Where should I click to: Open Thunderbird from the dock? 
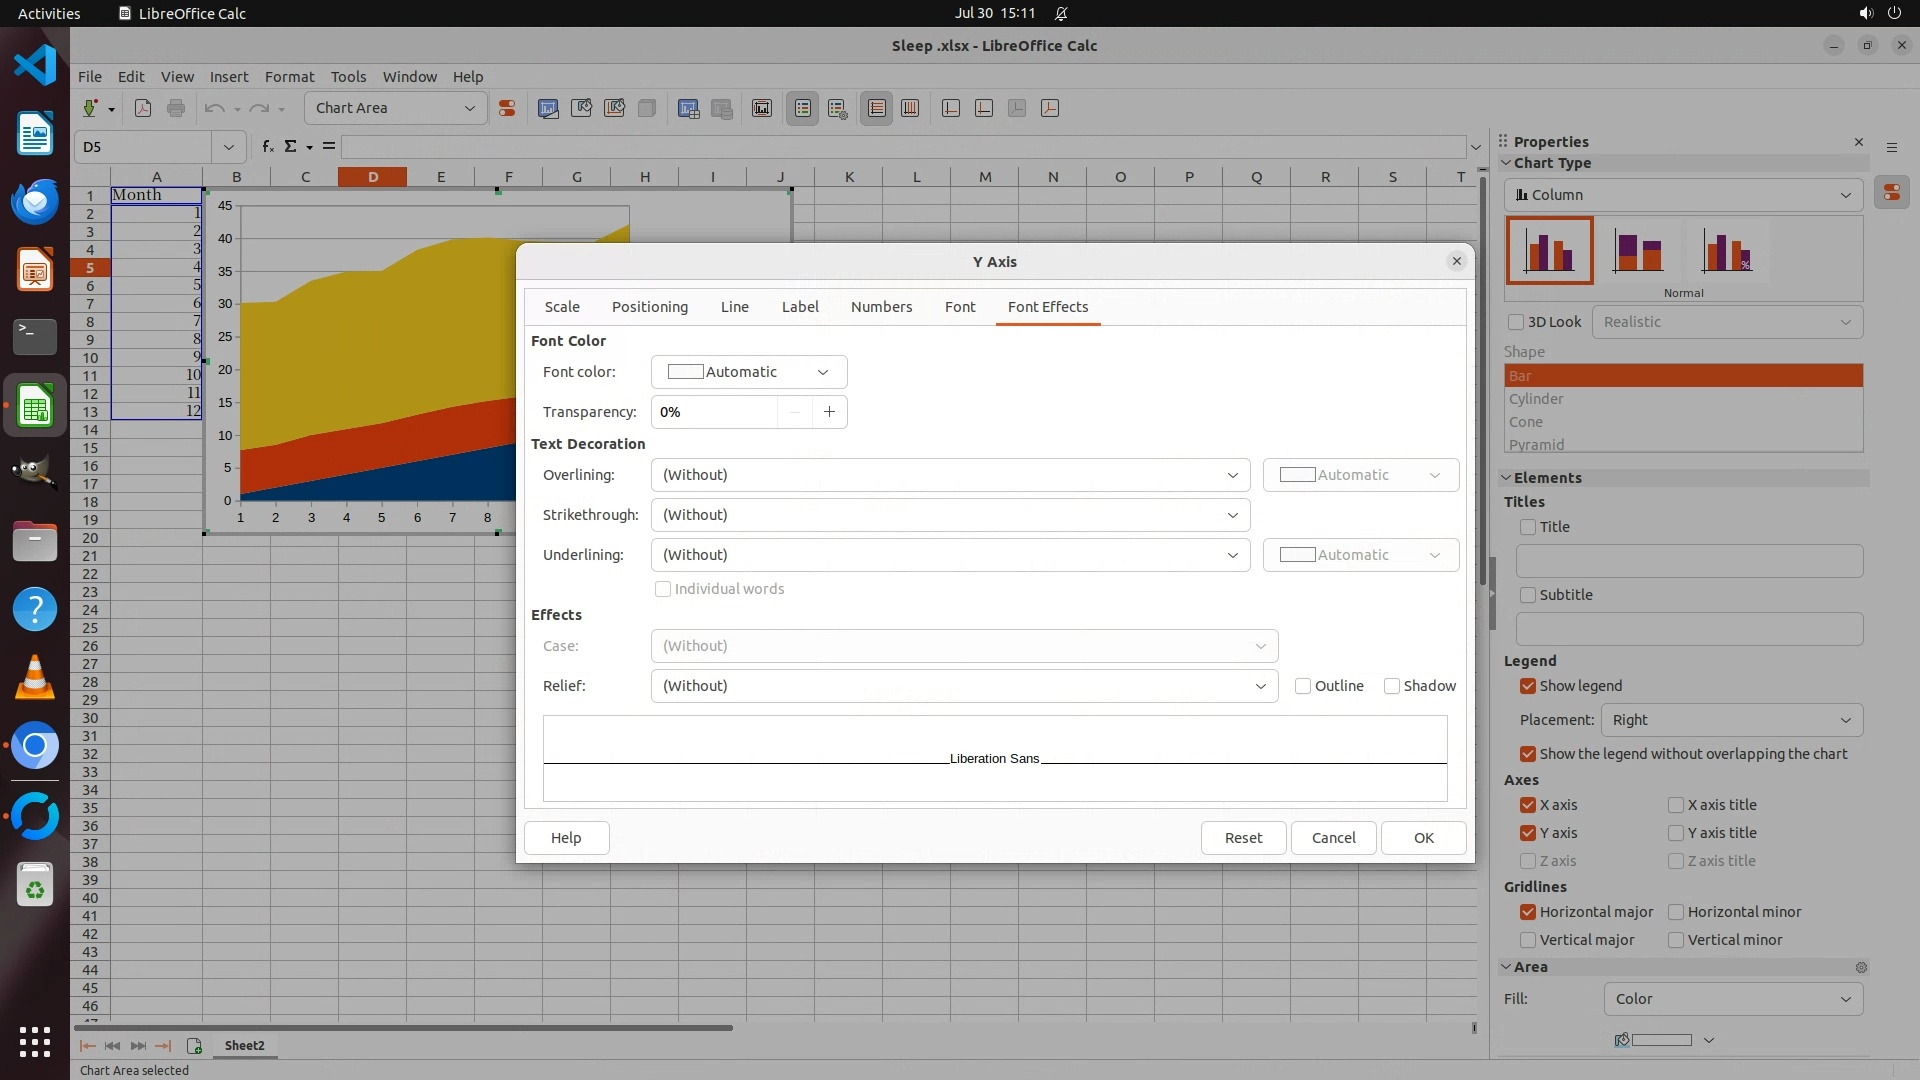35,202
